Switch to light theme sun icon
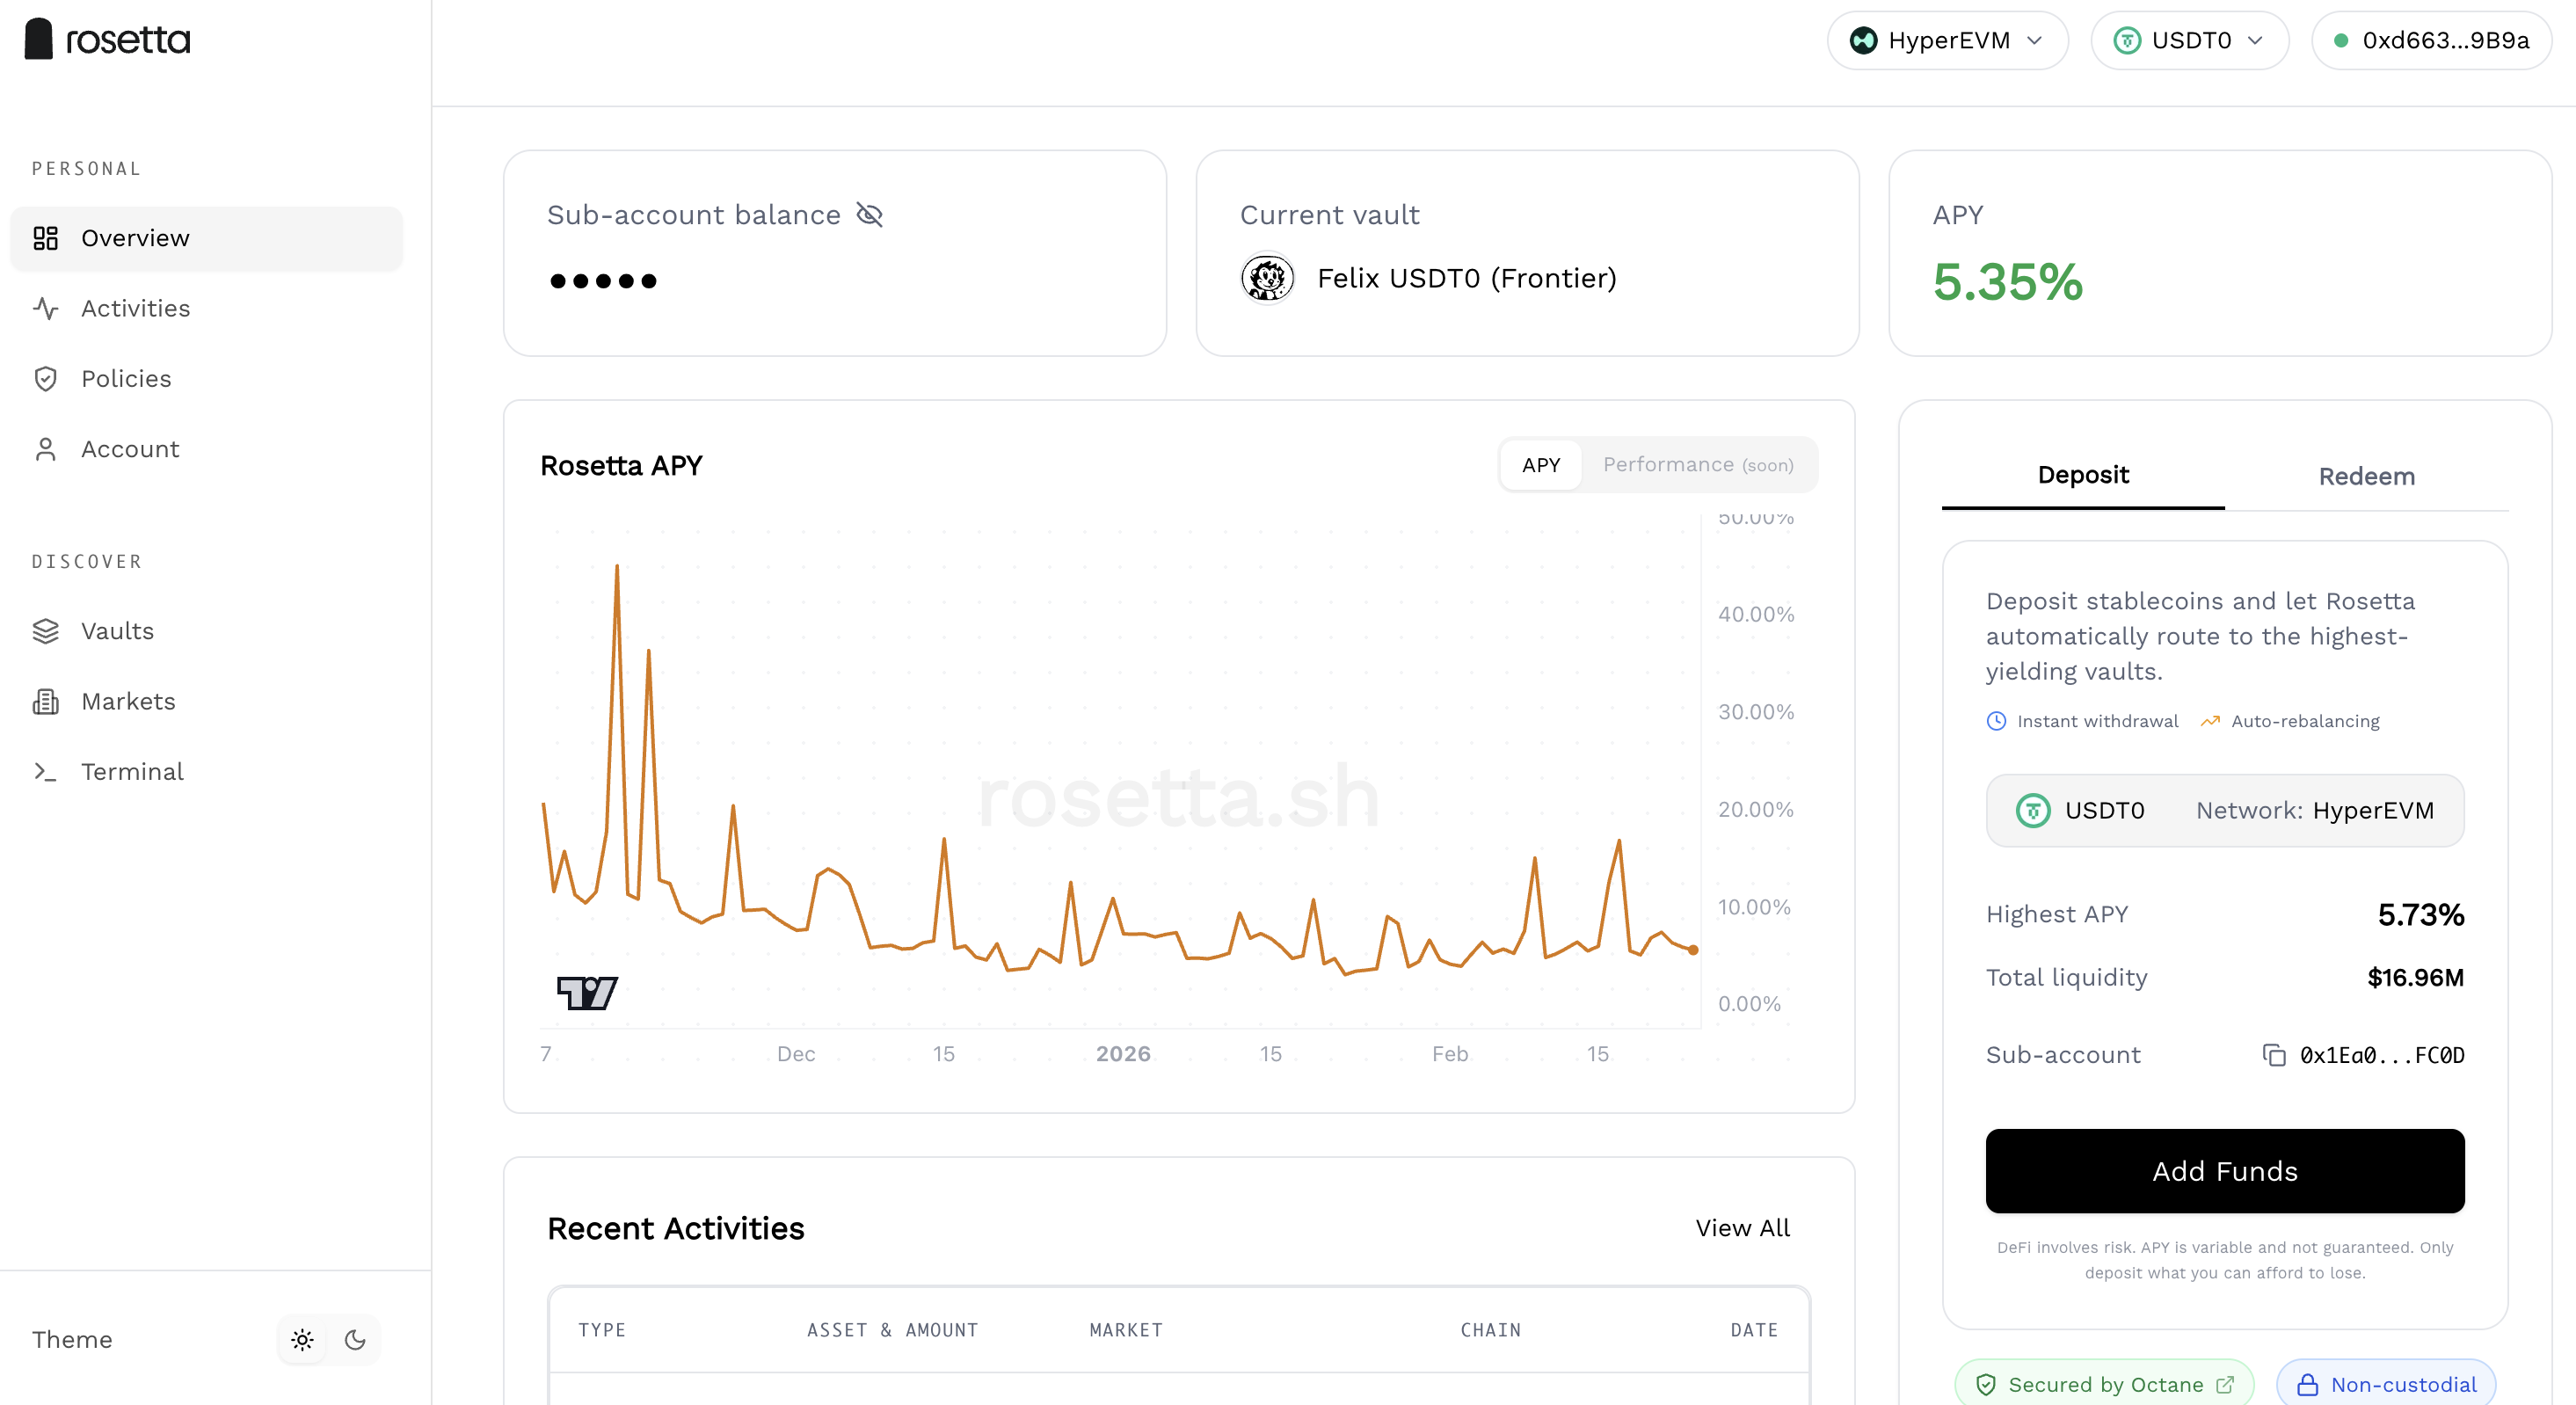 coord(302,1340)
